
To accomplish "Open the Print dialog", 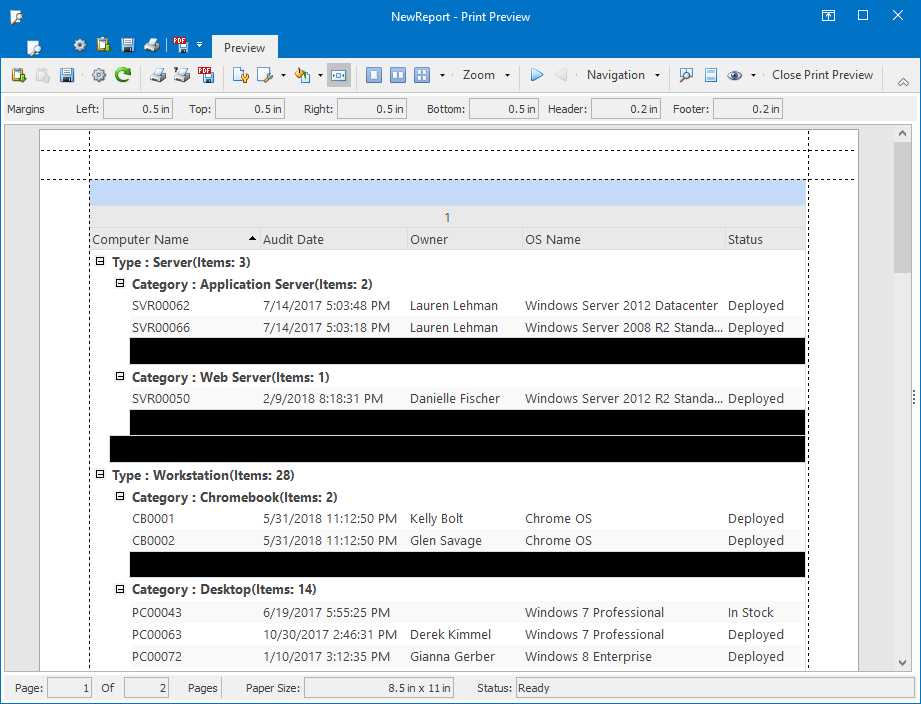I will 158,75.
